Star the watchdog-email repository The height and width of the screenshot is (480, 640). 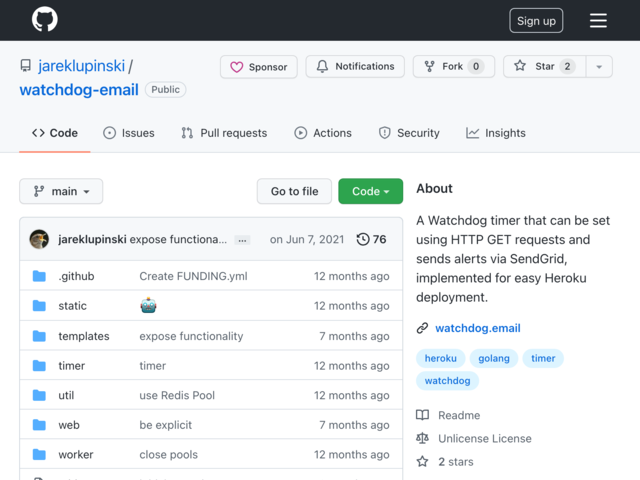544,67
